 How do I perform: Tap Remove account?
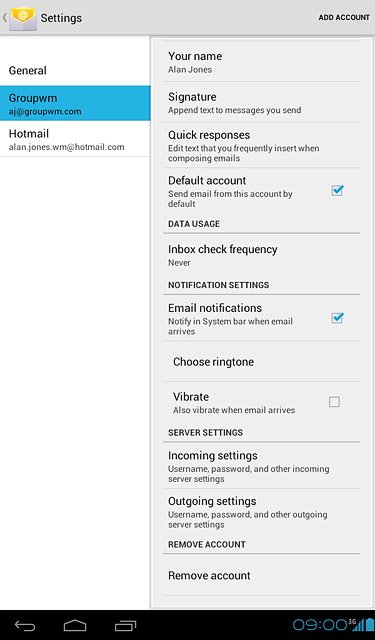(261, 575)
